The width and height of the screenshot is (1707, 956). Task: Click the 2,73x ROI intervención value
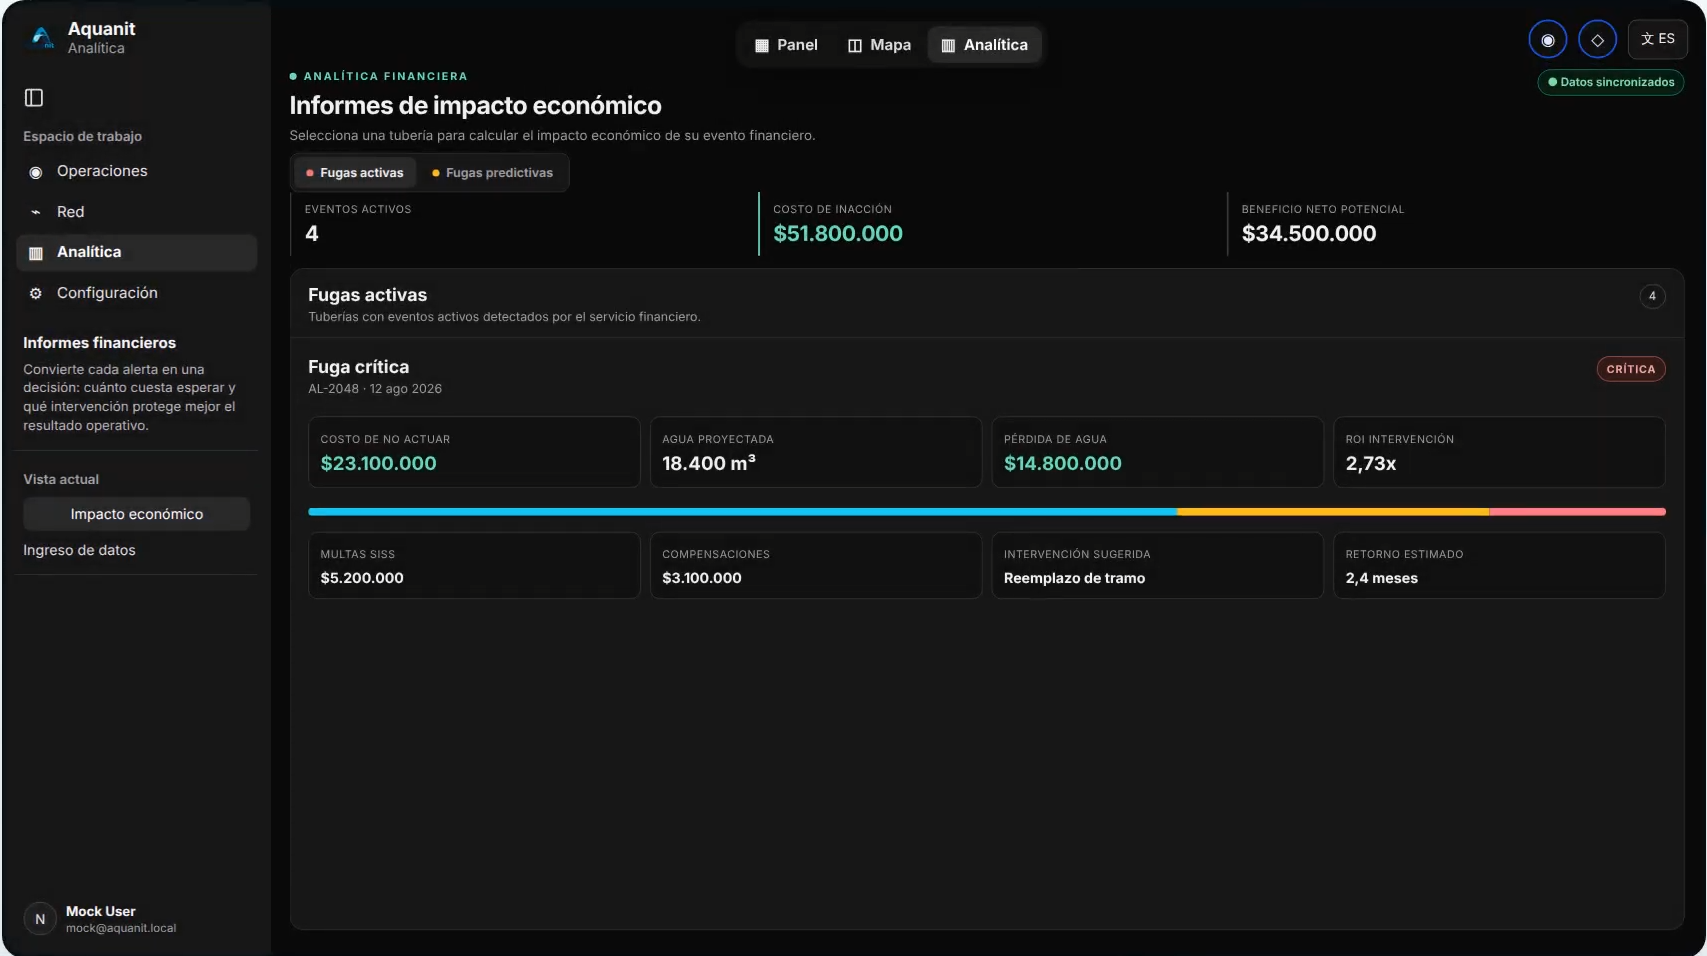1371,463
